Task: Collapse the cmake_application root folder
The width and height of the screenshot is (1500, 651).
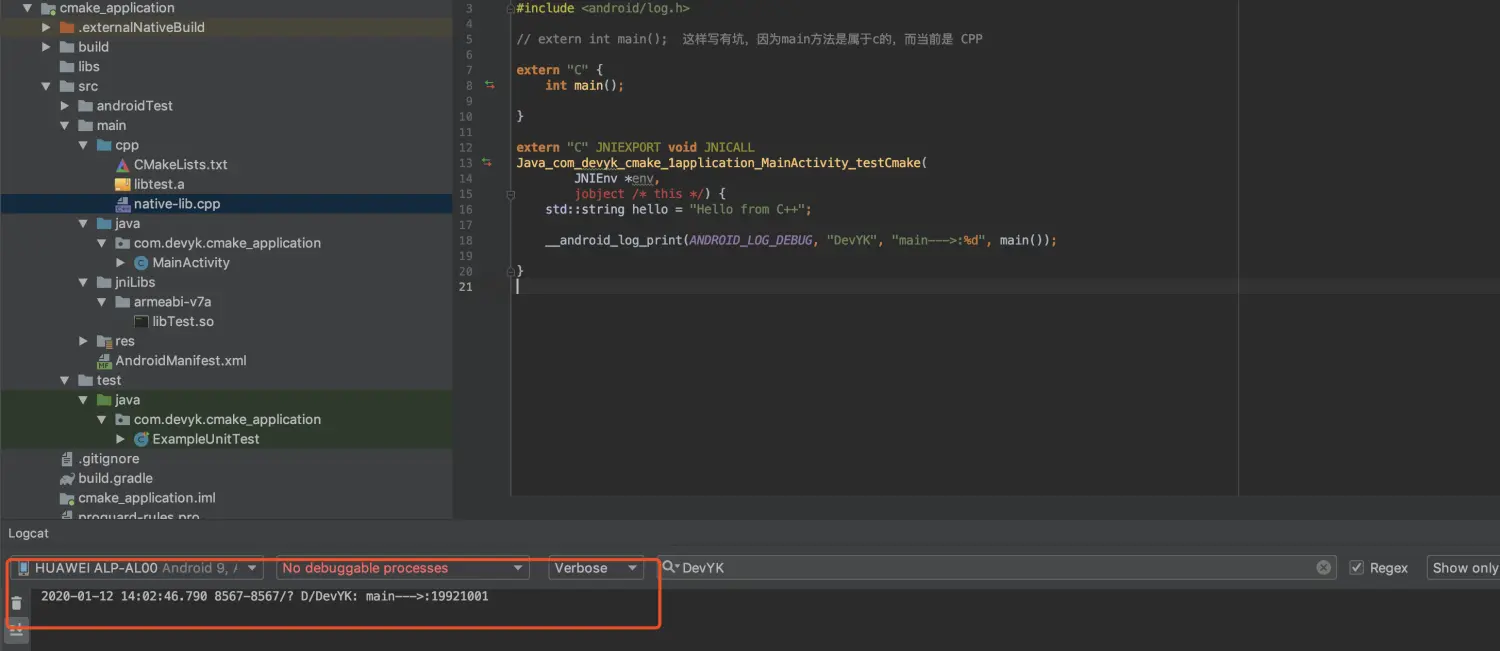Action: (x=27, y=8)
